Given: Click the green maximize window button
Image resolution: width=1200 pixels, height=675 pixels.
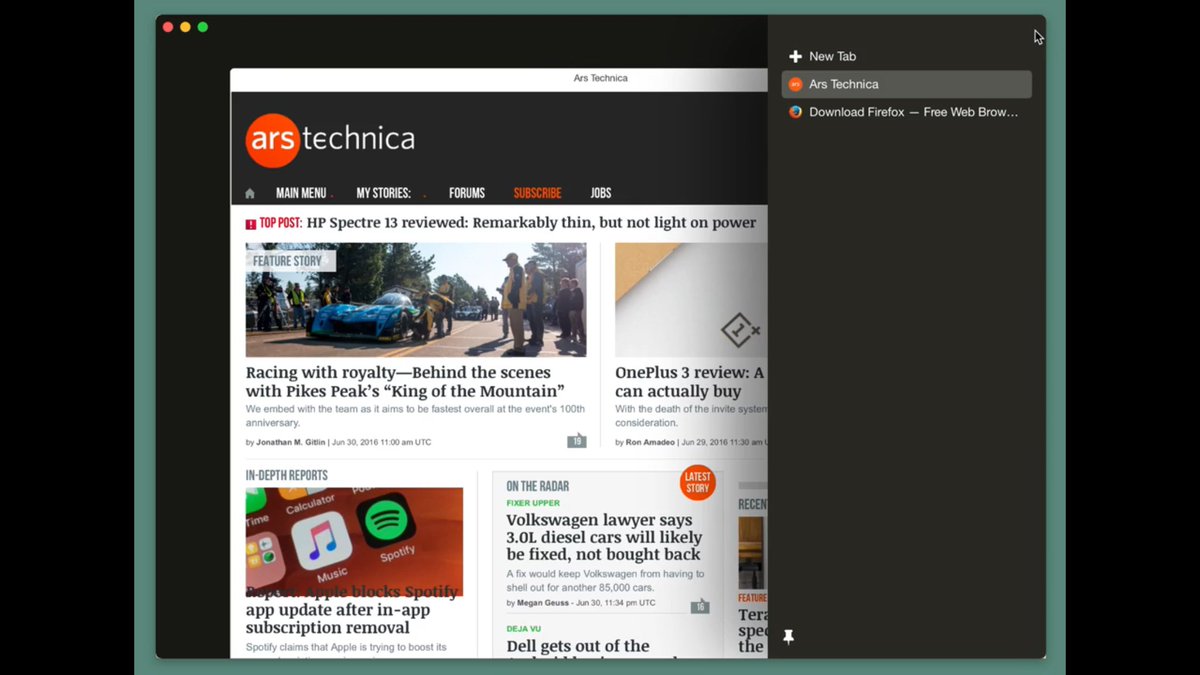Looking at the screenshot, I should point(203,27).
